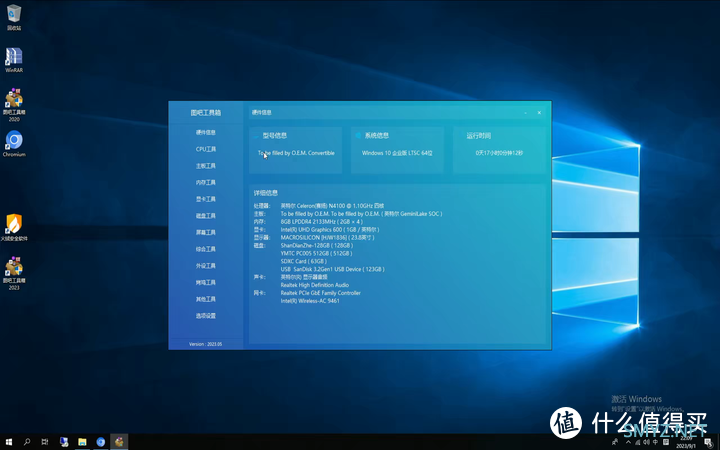Click the pinned monitor-shield app left of File Explorer on taskbar
This screenshot has width=720, height=450.
(64, 442)
